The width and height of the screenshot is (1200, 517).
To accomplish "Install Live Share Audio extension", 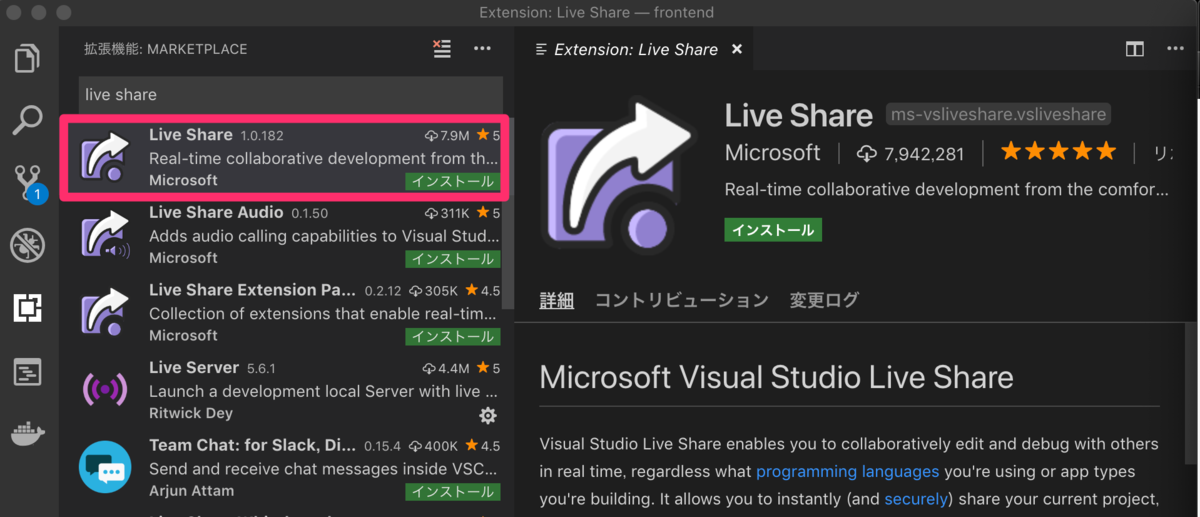I will [452, 259].
